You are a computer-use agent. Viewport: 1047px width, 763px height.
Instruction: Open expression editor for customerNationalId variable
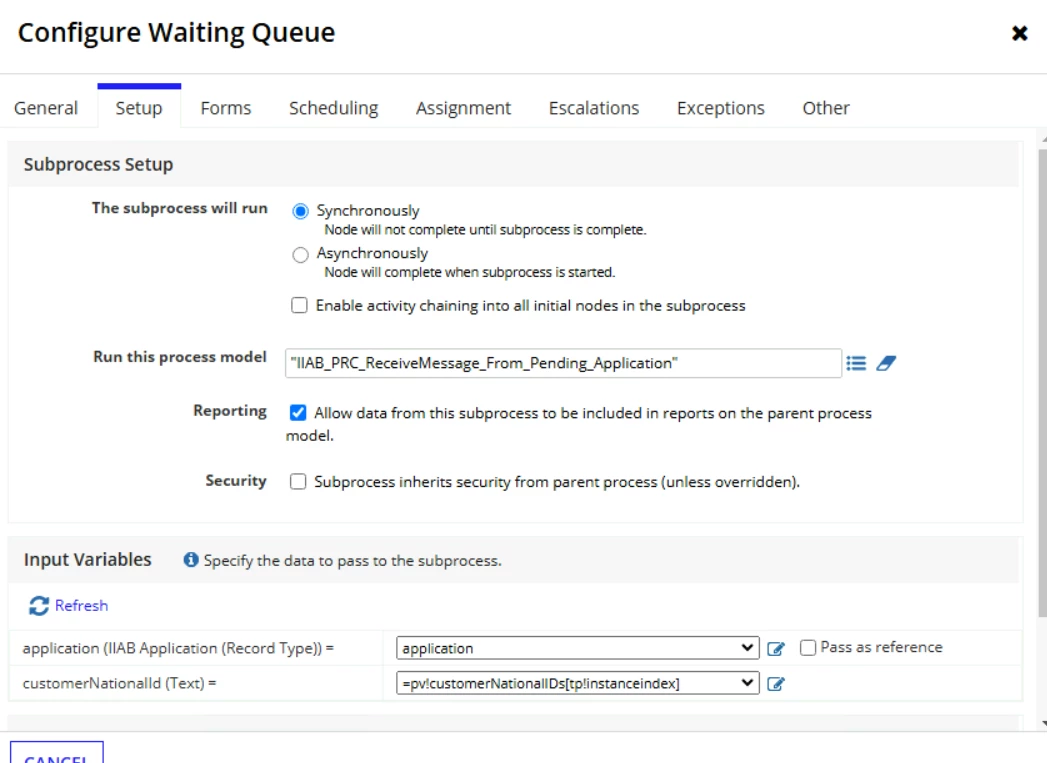(776, 684)
